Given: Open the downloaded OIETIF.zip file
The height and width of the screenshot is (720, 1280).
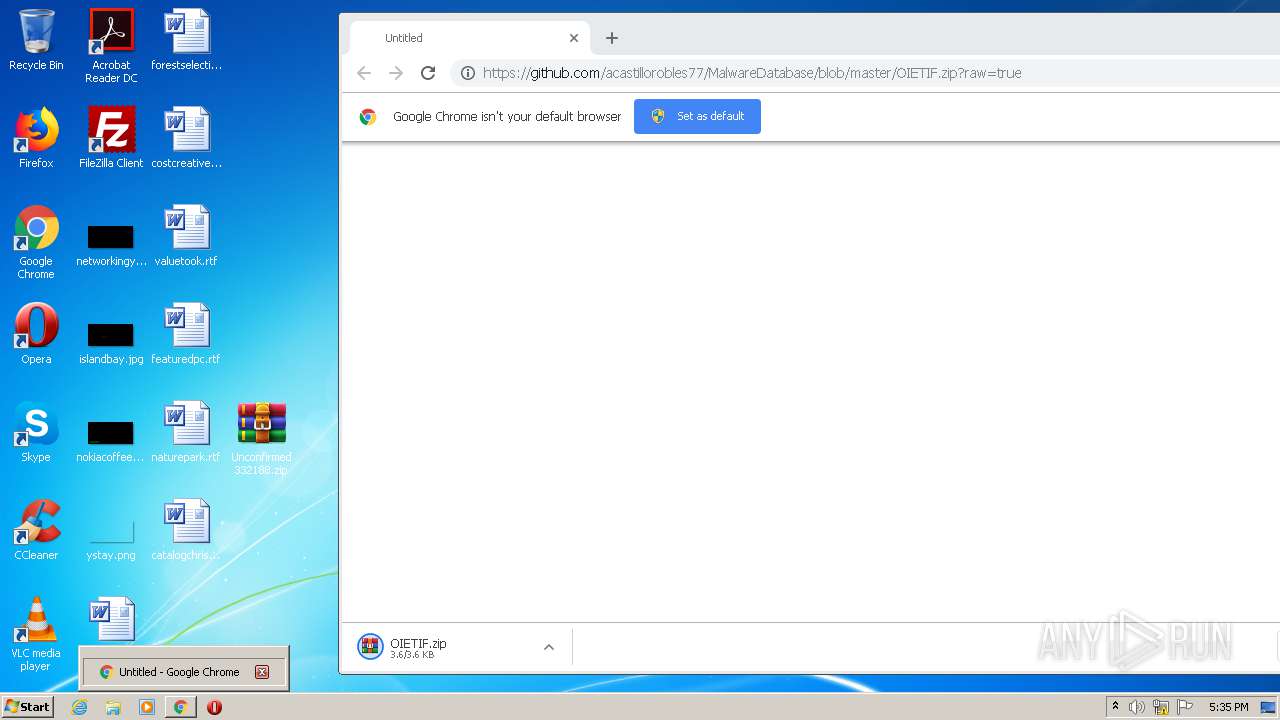Looking at the screenshot, I should [x=418, y=647].
